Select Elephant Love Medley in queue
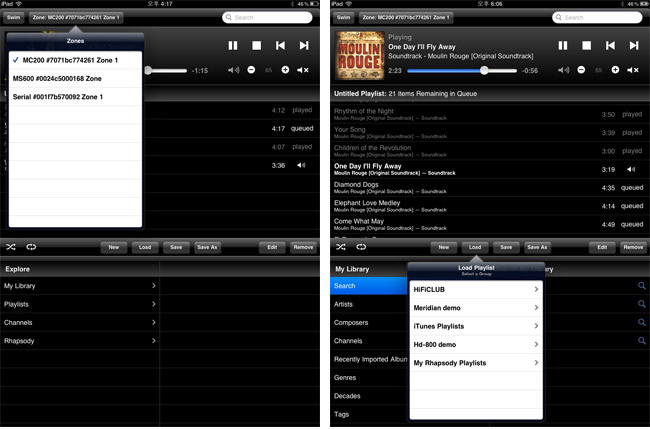Screen dimensions: 650x429 coord(490,206)
